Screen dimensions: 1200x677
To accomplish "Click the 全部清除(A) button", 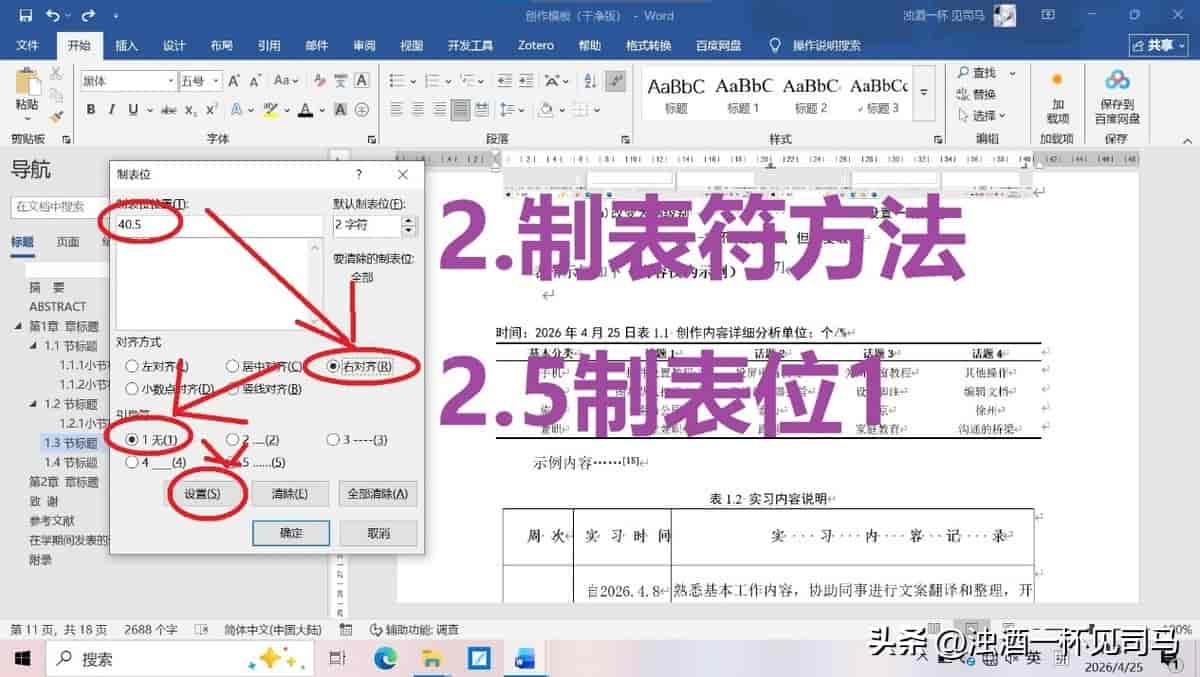I will click(378, 494).
